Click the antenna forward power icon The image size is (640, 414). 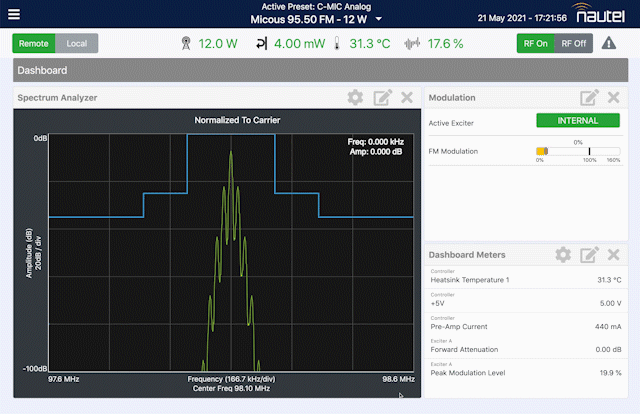(186, 43)
